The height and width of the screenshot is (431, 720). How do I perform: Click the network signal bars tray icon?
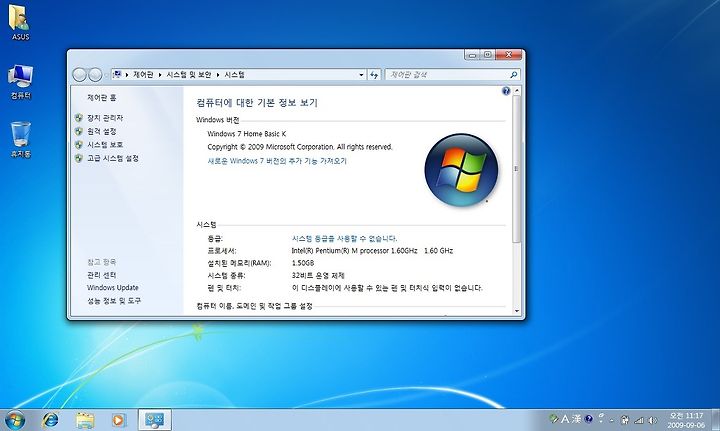[639, 420]
